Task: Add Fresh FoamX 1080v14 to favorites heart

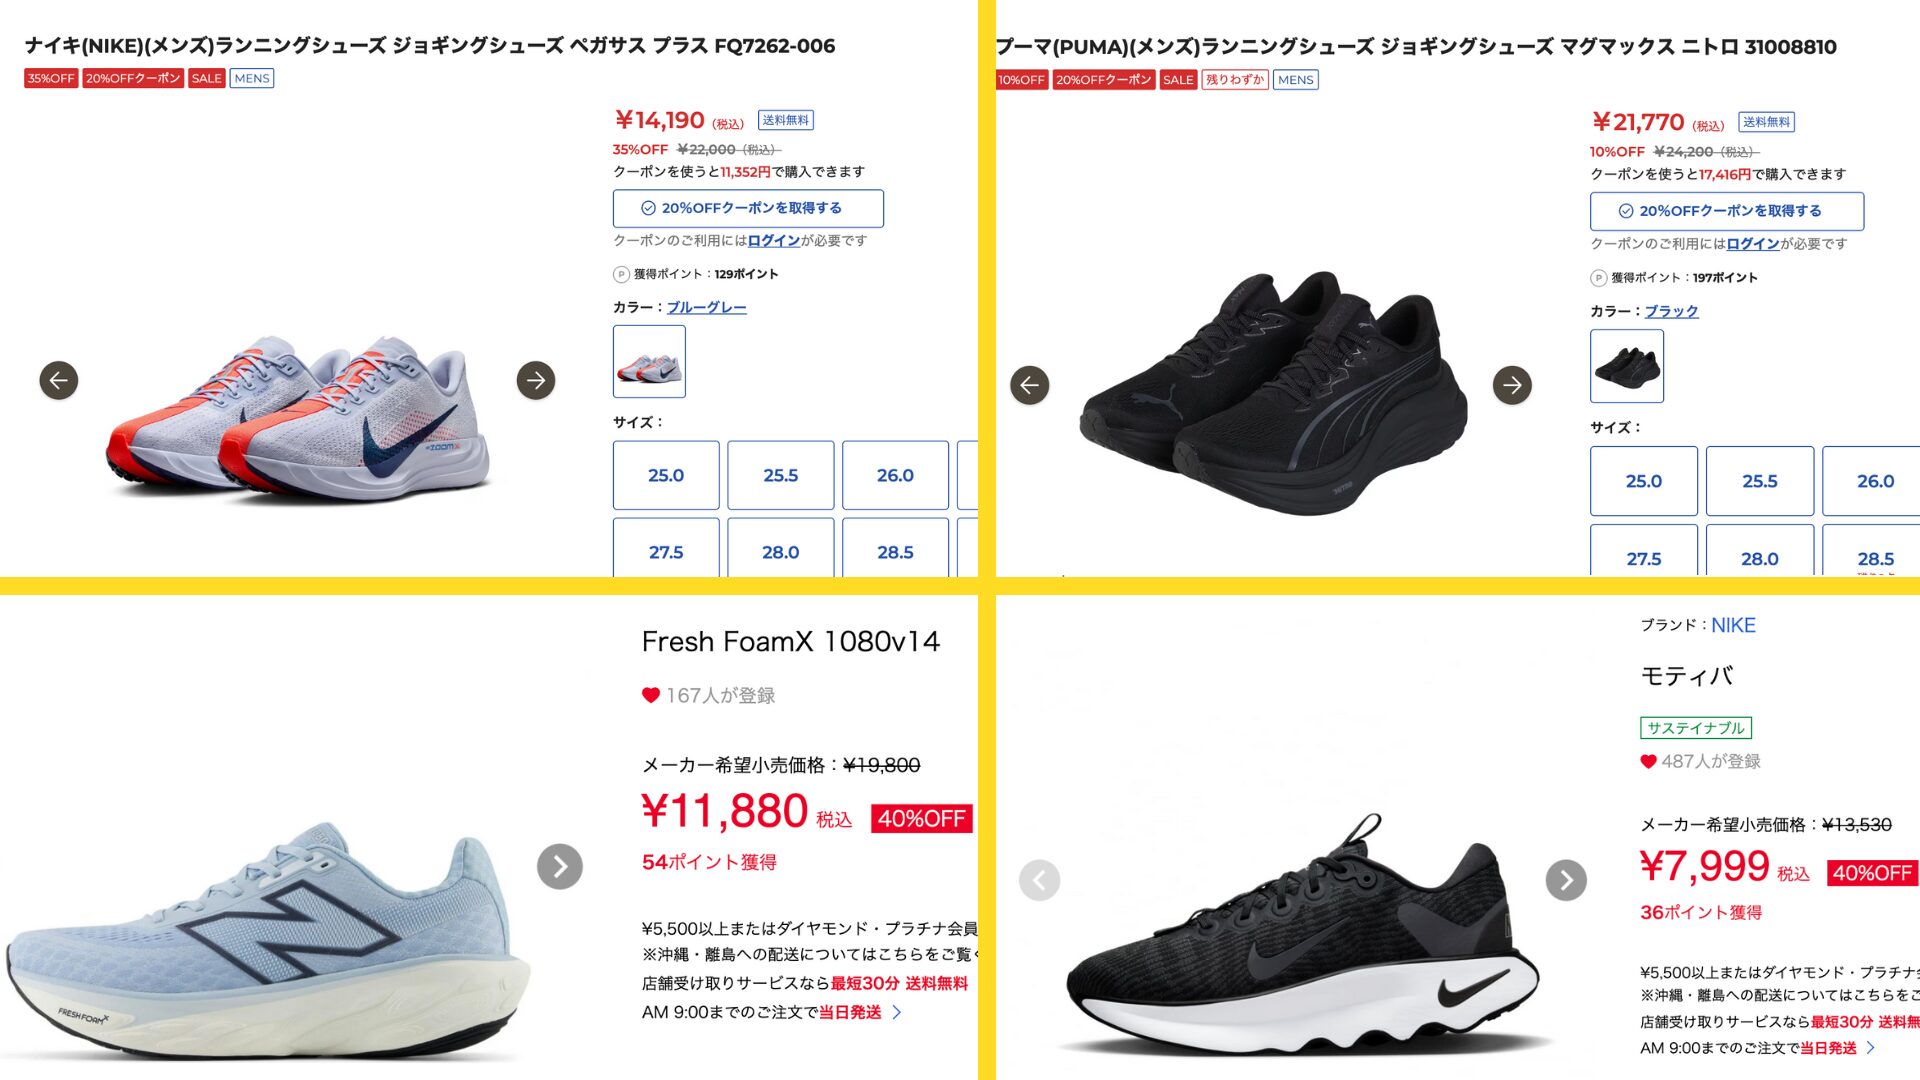Action: [x=651, y=695]
